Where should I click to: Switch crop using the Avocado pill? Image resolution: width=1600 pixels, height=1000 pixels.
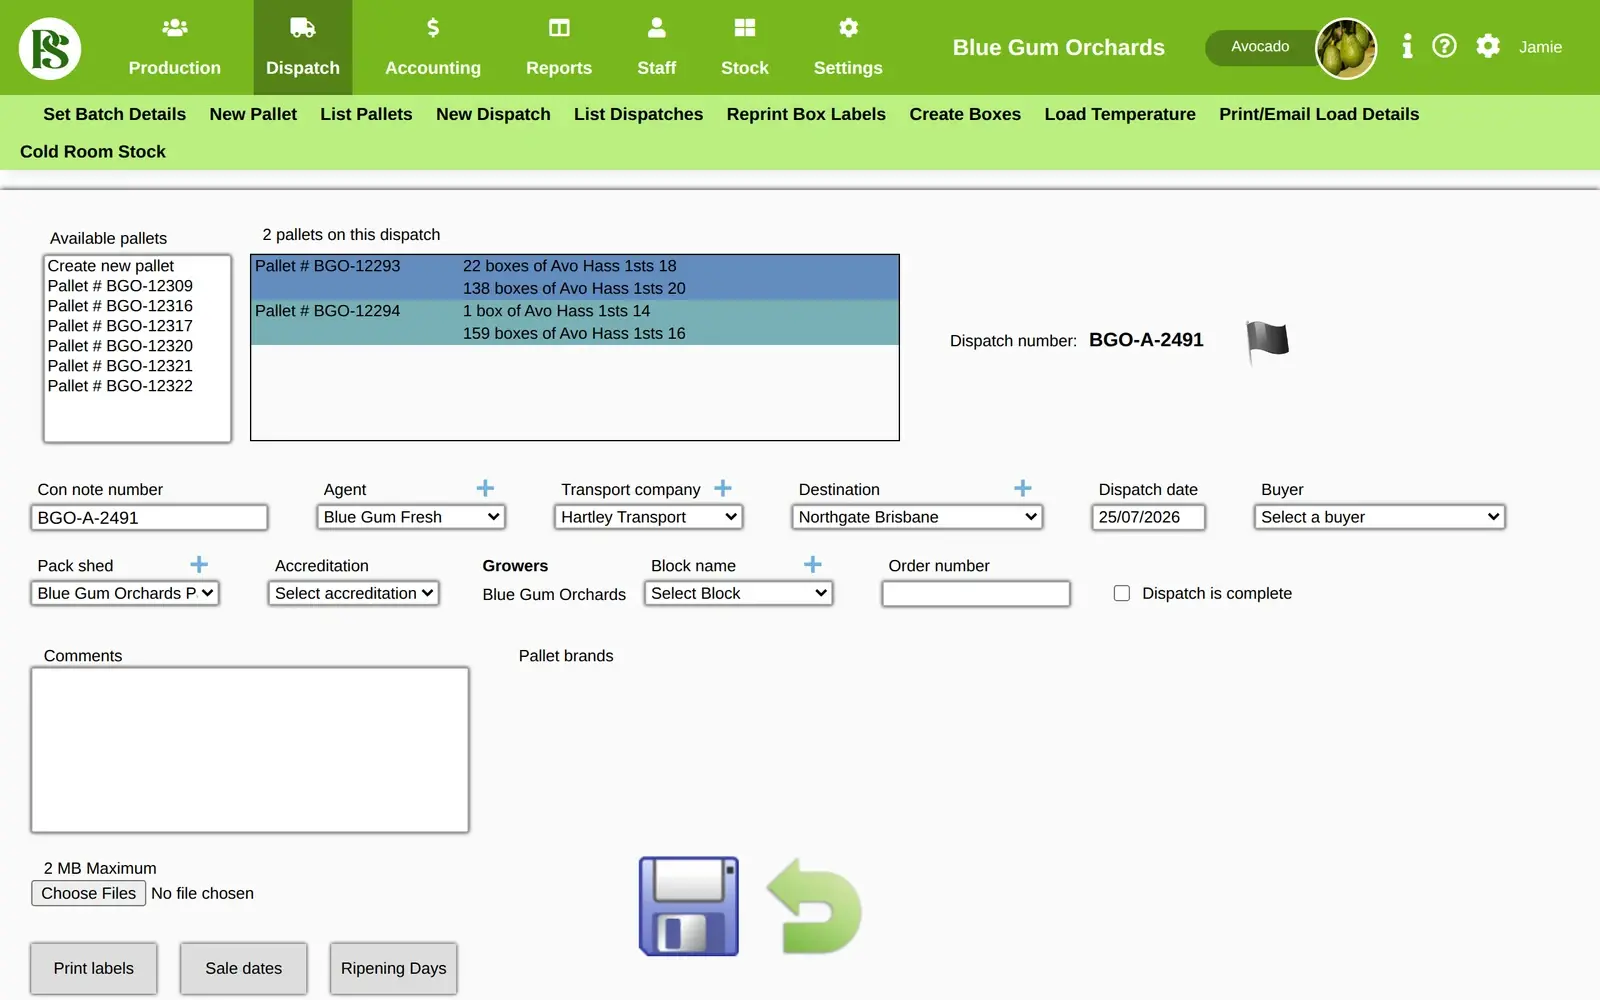coord(1260,47)
